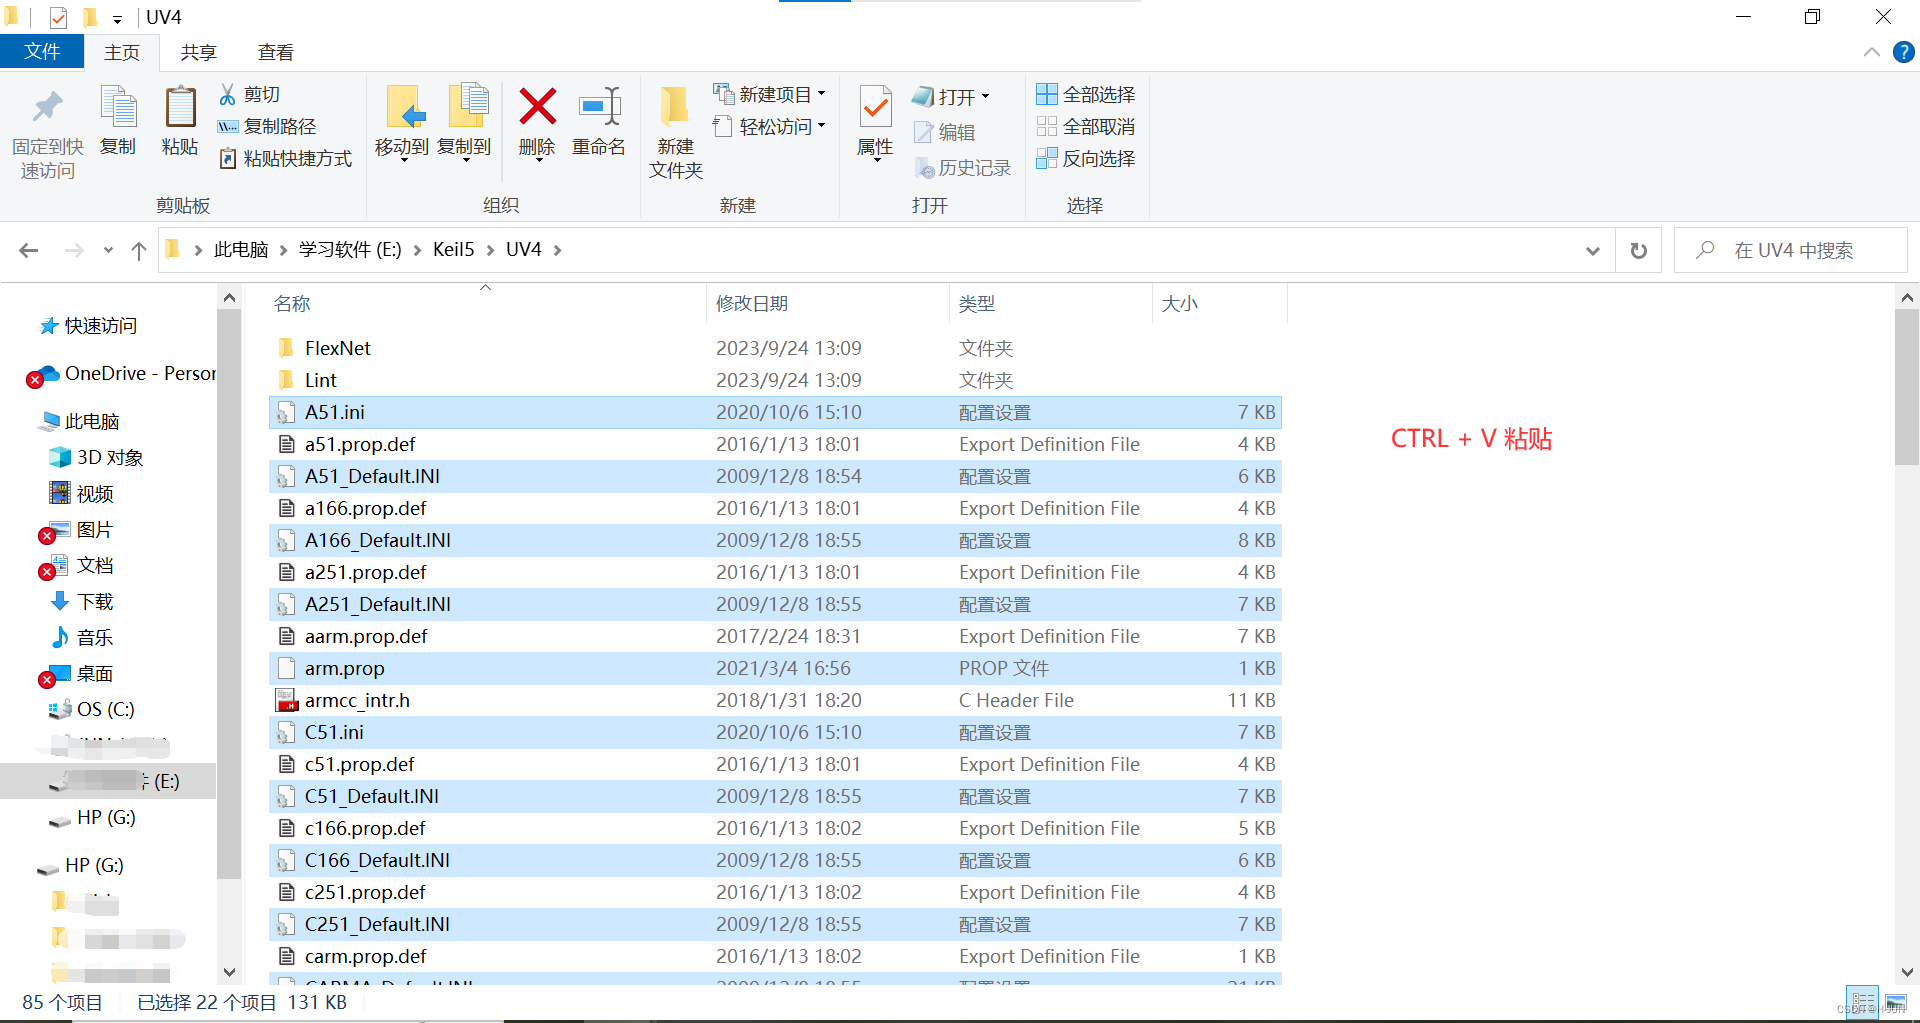Click History (历史记录) in ribbon

tap(963, 168)
